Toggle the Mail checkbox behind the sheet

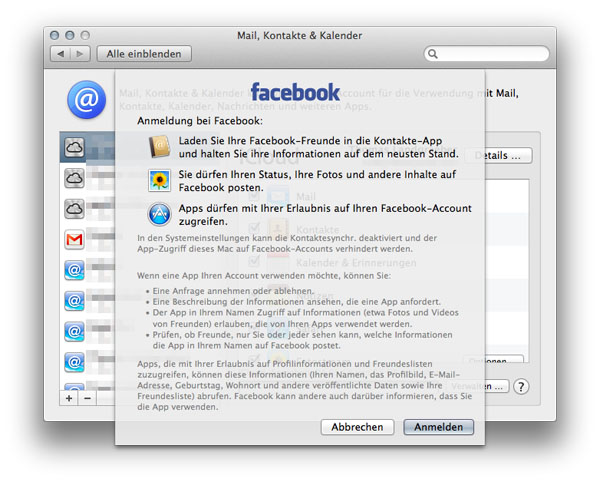pos(254,196)
